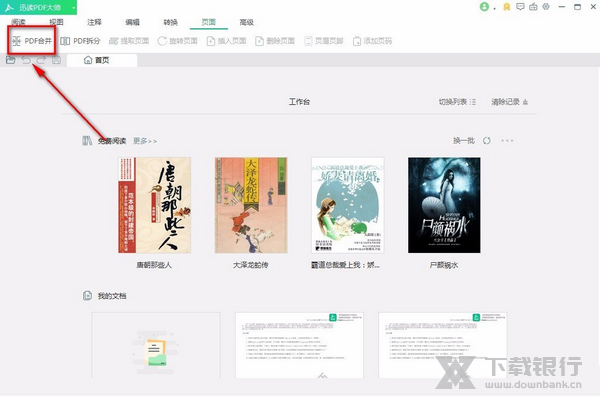
Task: Click the list icon beside 切换列表
Action: point(473,102)
